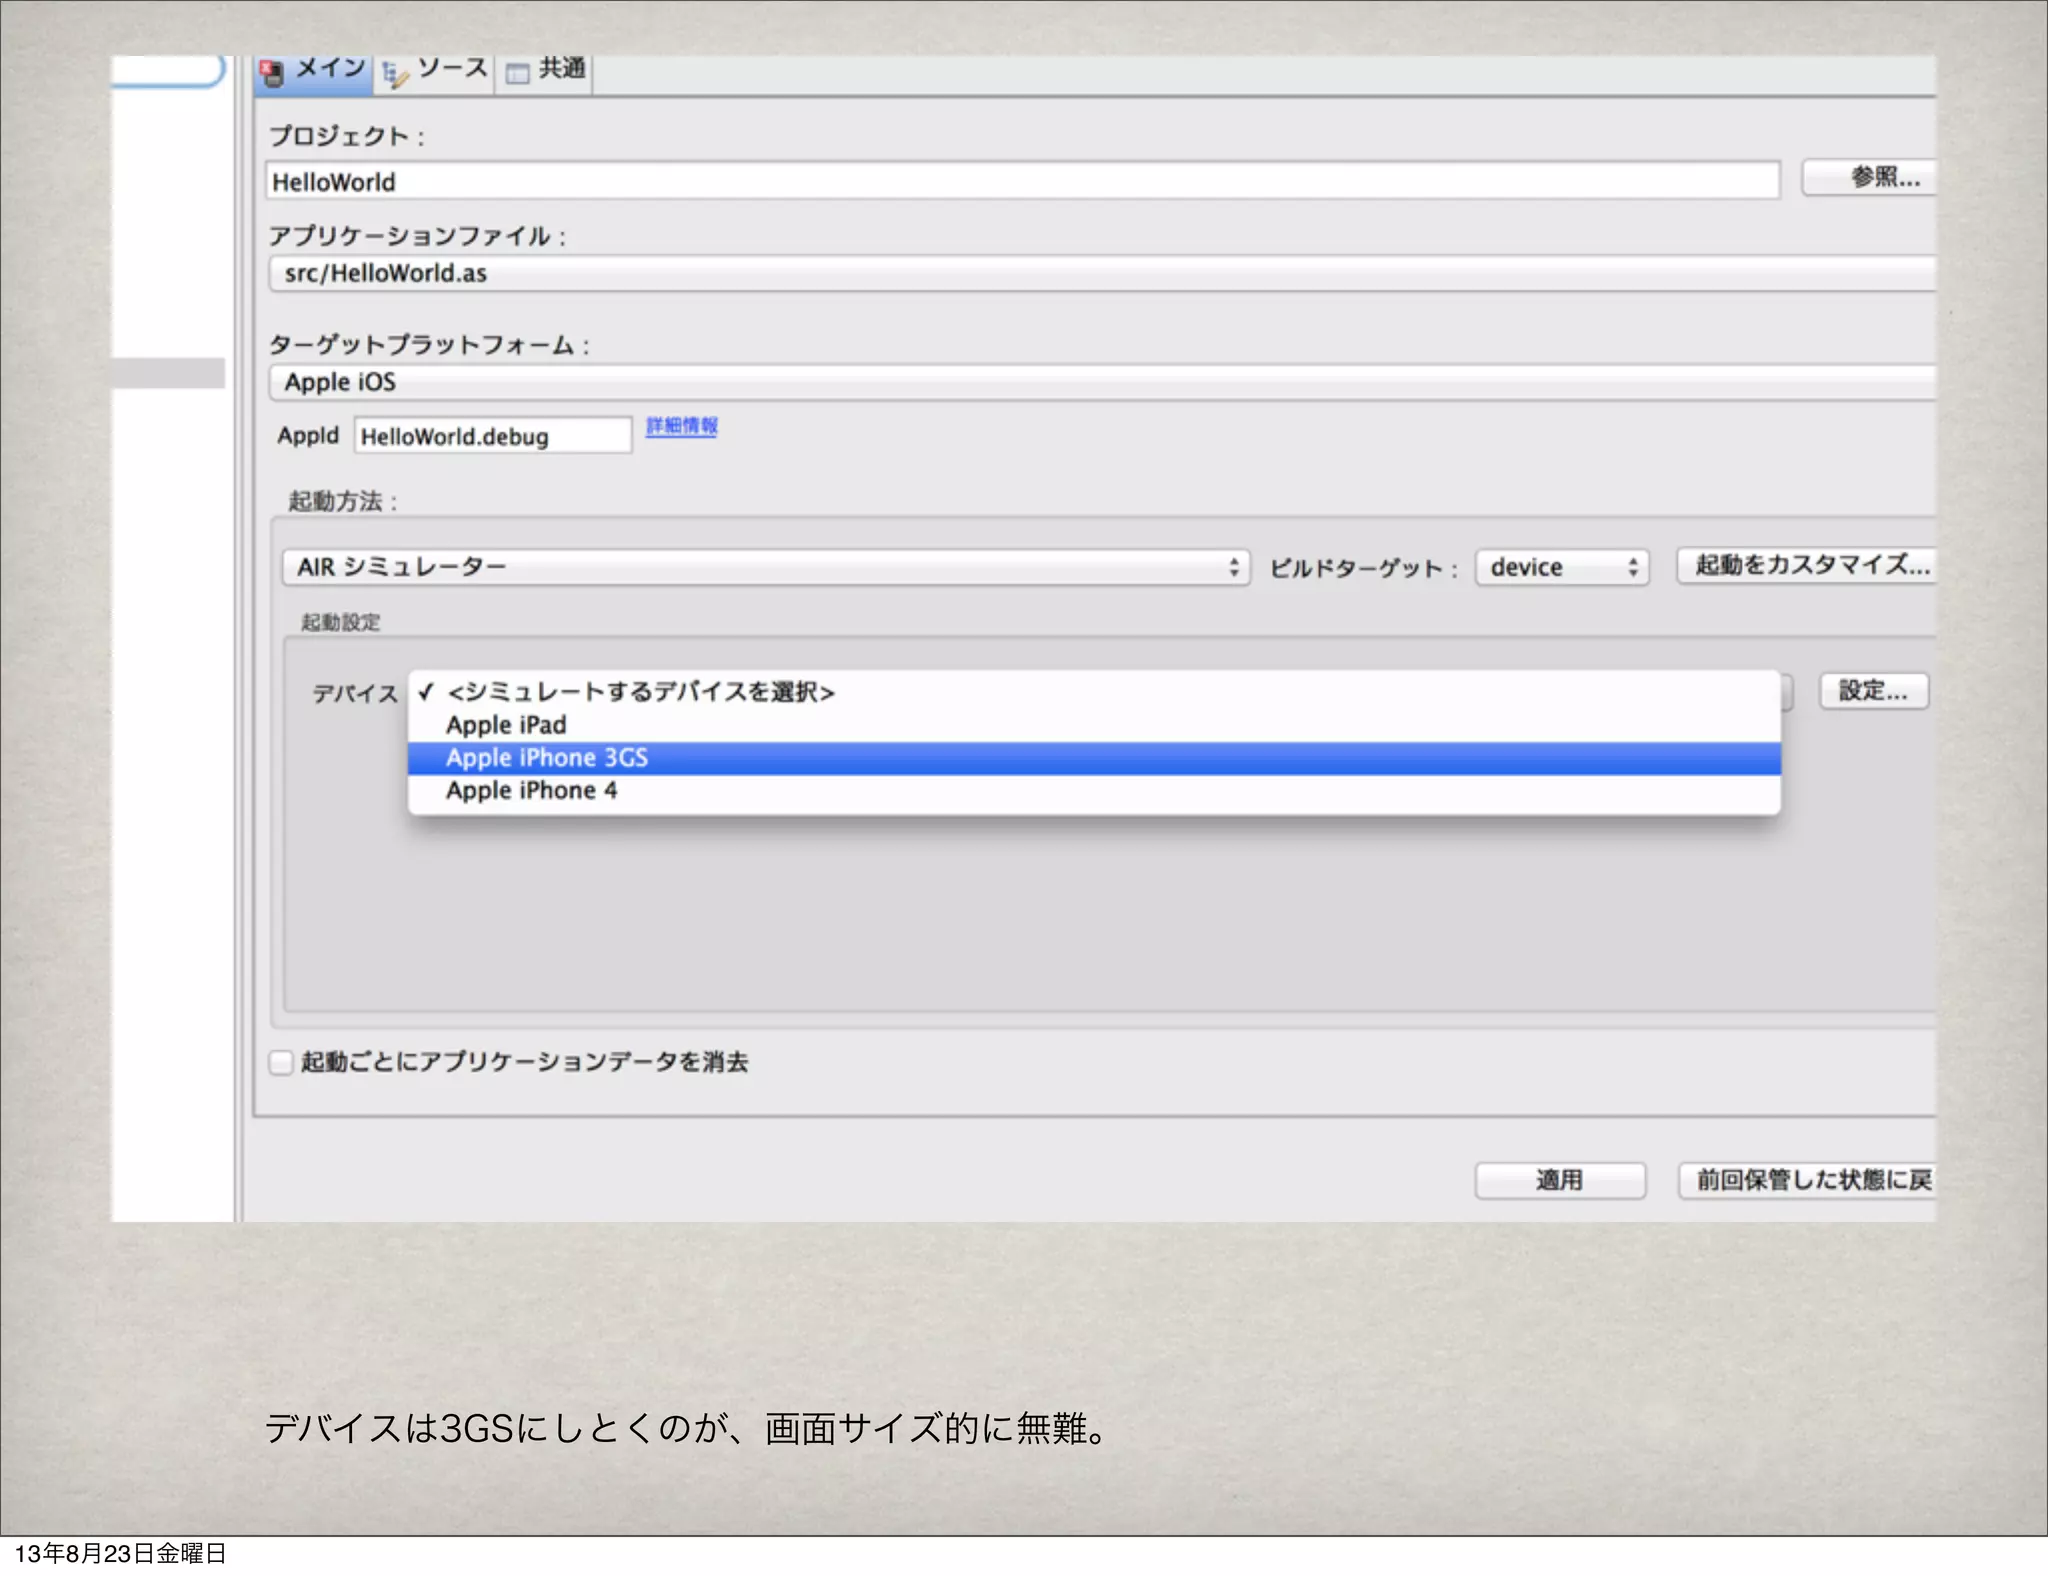Open the アプリケーションファイル combo box

click(1102, 273)
